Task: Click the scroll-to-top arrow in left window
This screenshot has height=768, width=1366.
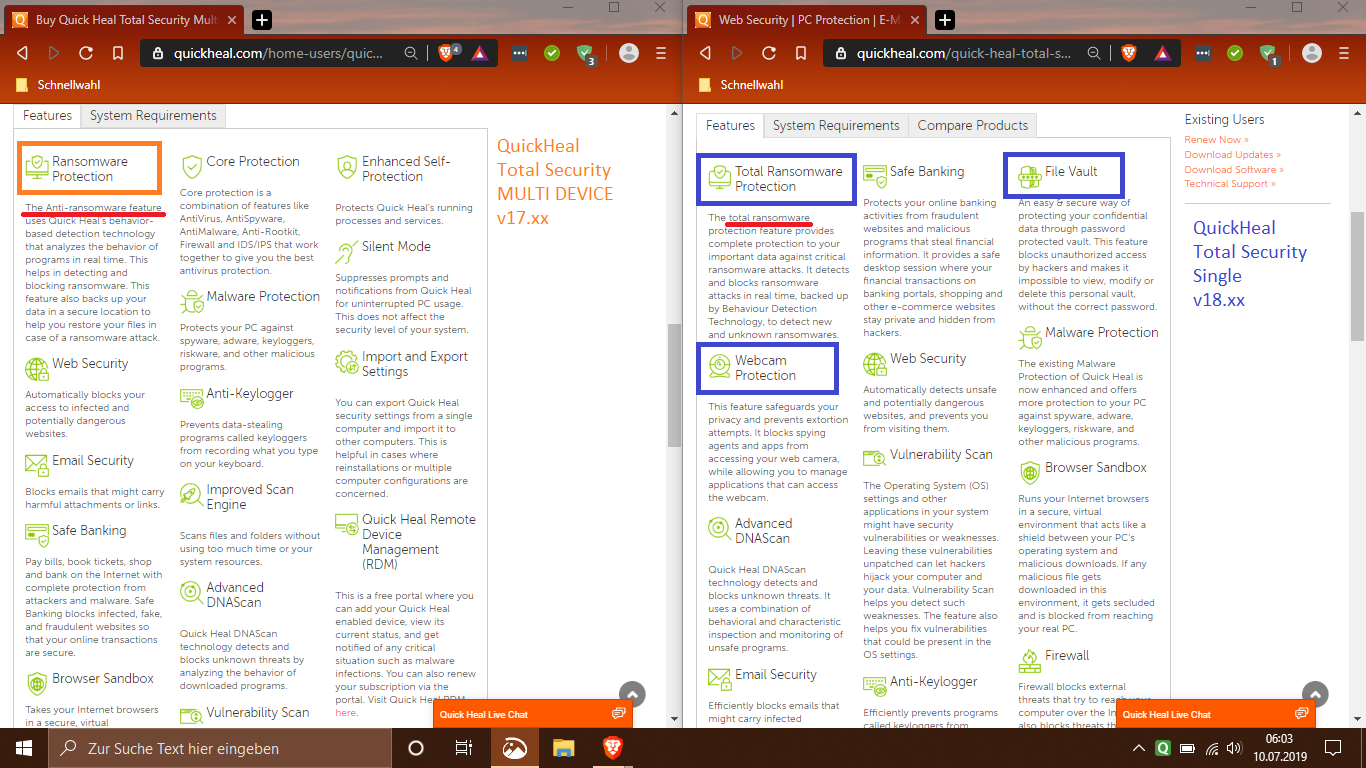Action: [632, 694]
